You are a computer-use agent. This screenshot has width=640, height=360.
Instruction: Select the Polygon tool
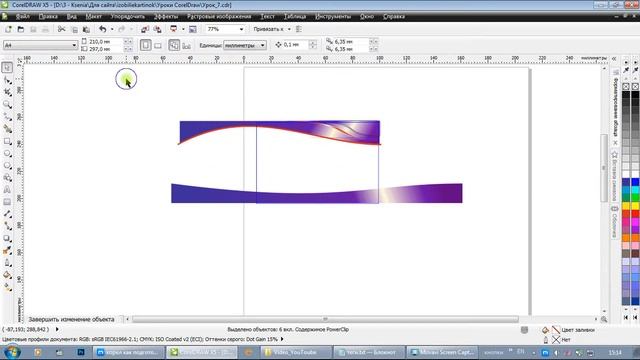(7, 166)
